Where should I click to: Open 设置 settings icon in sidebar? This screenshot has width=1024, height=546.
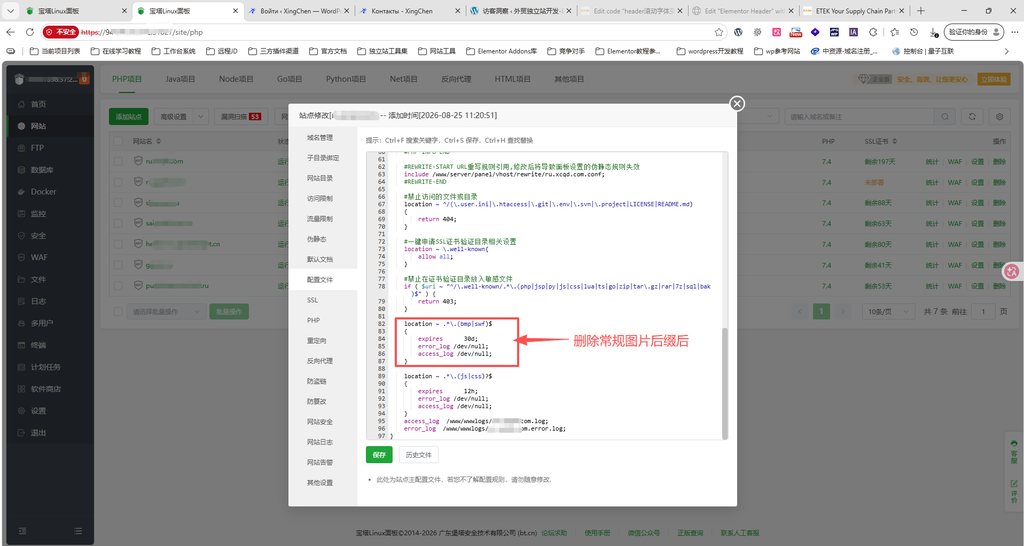[x=22, y=411]
